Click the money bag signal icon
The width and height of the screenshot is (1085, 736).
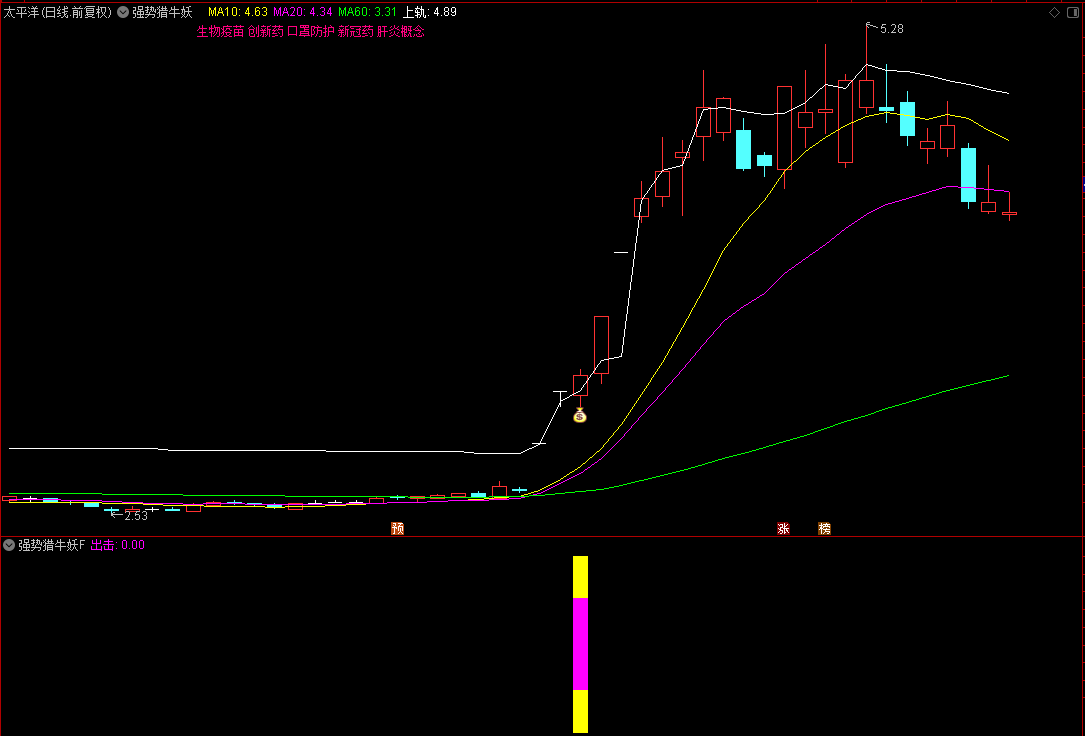[580, 415]
